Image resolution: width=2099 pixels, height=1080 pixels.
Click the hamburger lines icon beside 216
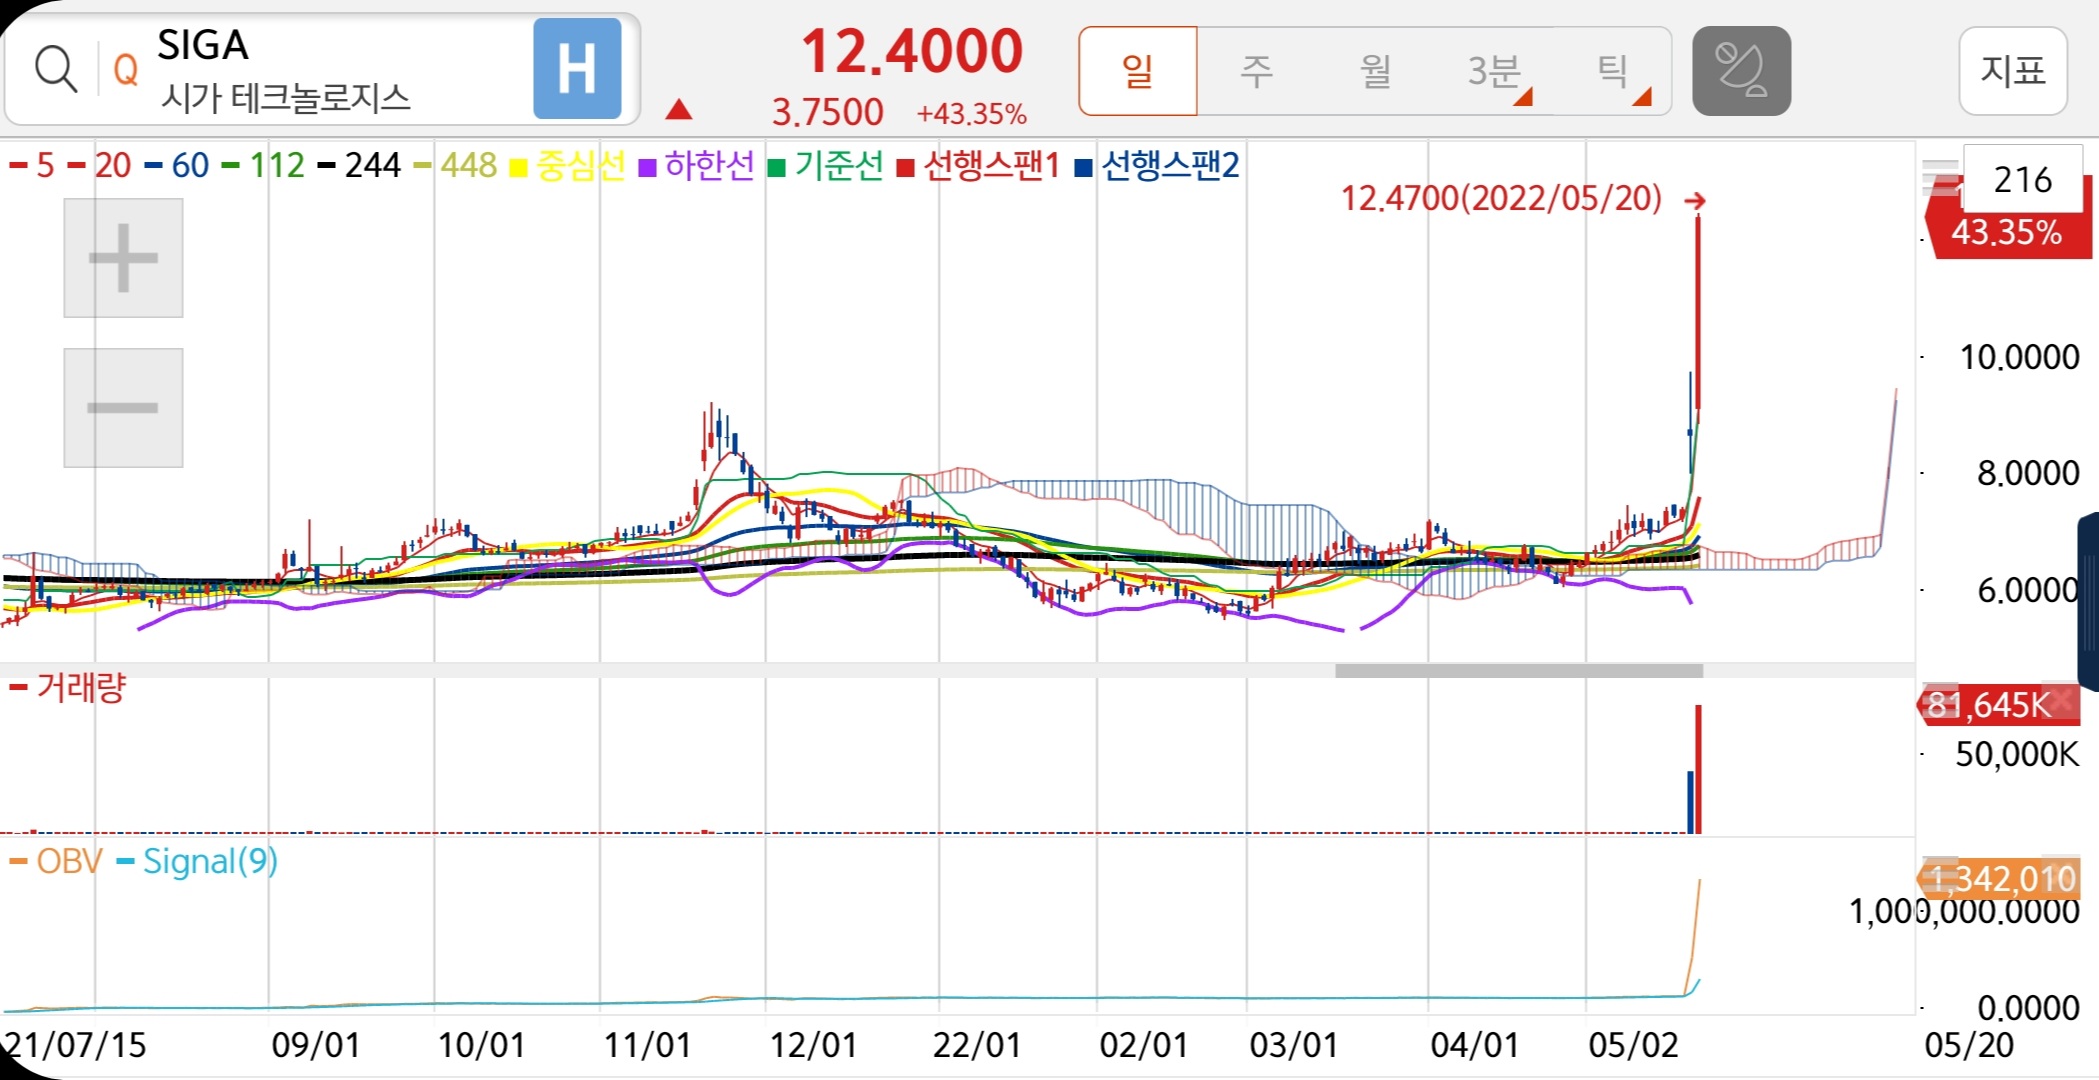(1940, 178)
